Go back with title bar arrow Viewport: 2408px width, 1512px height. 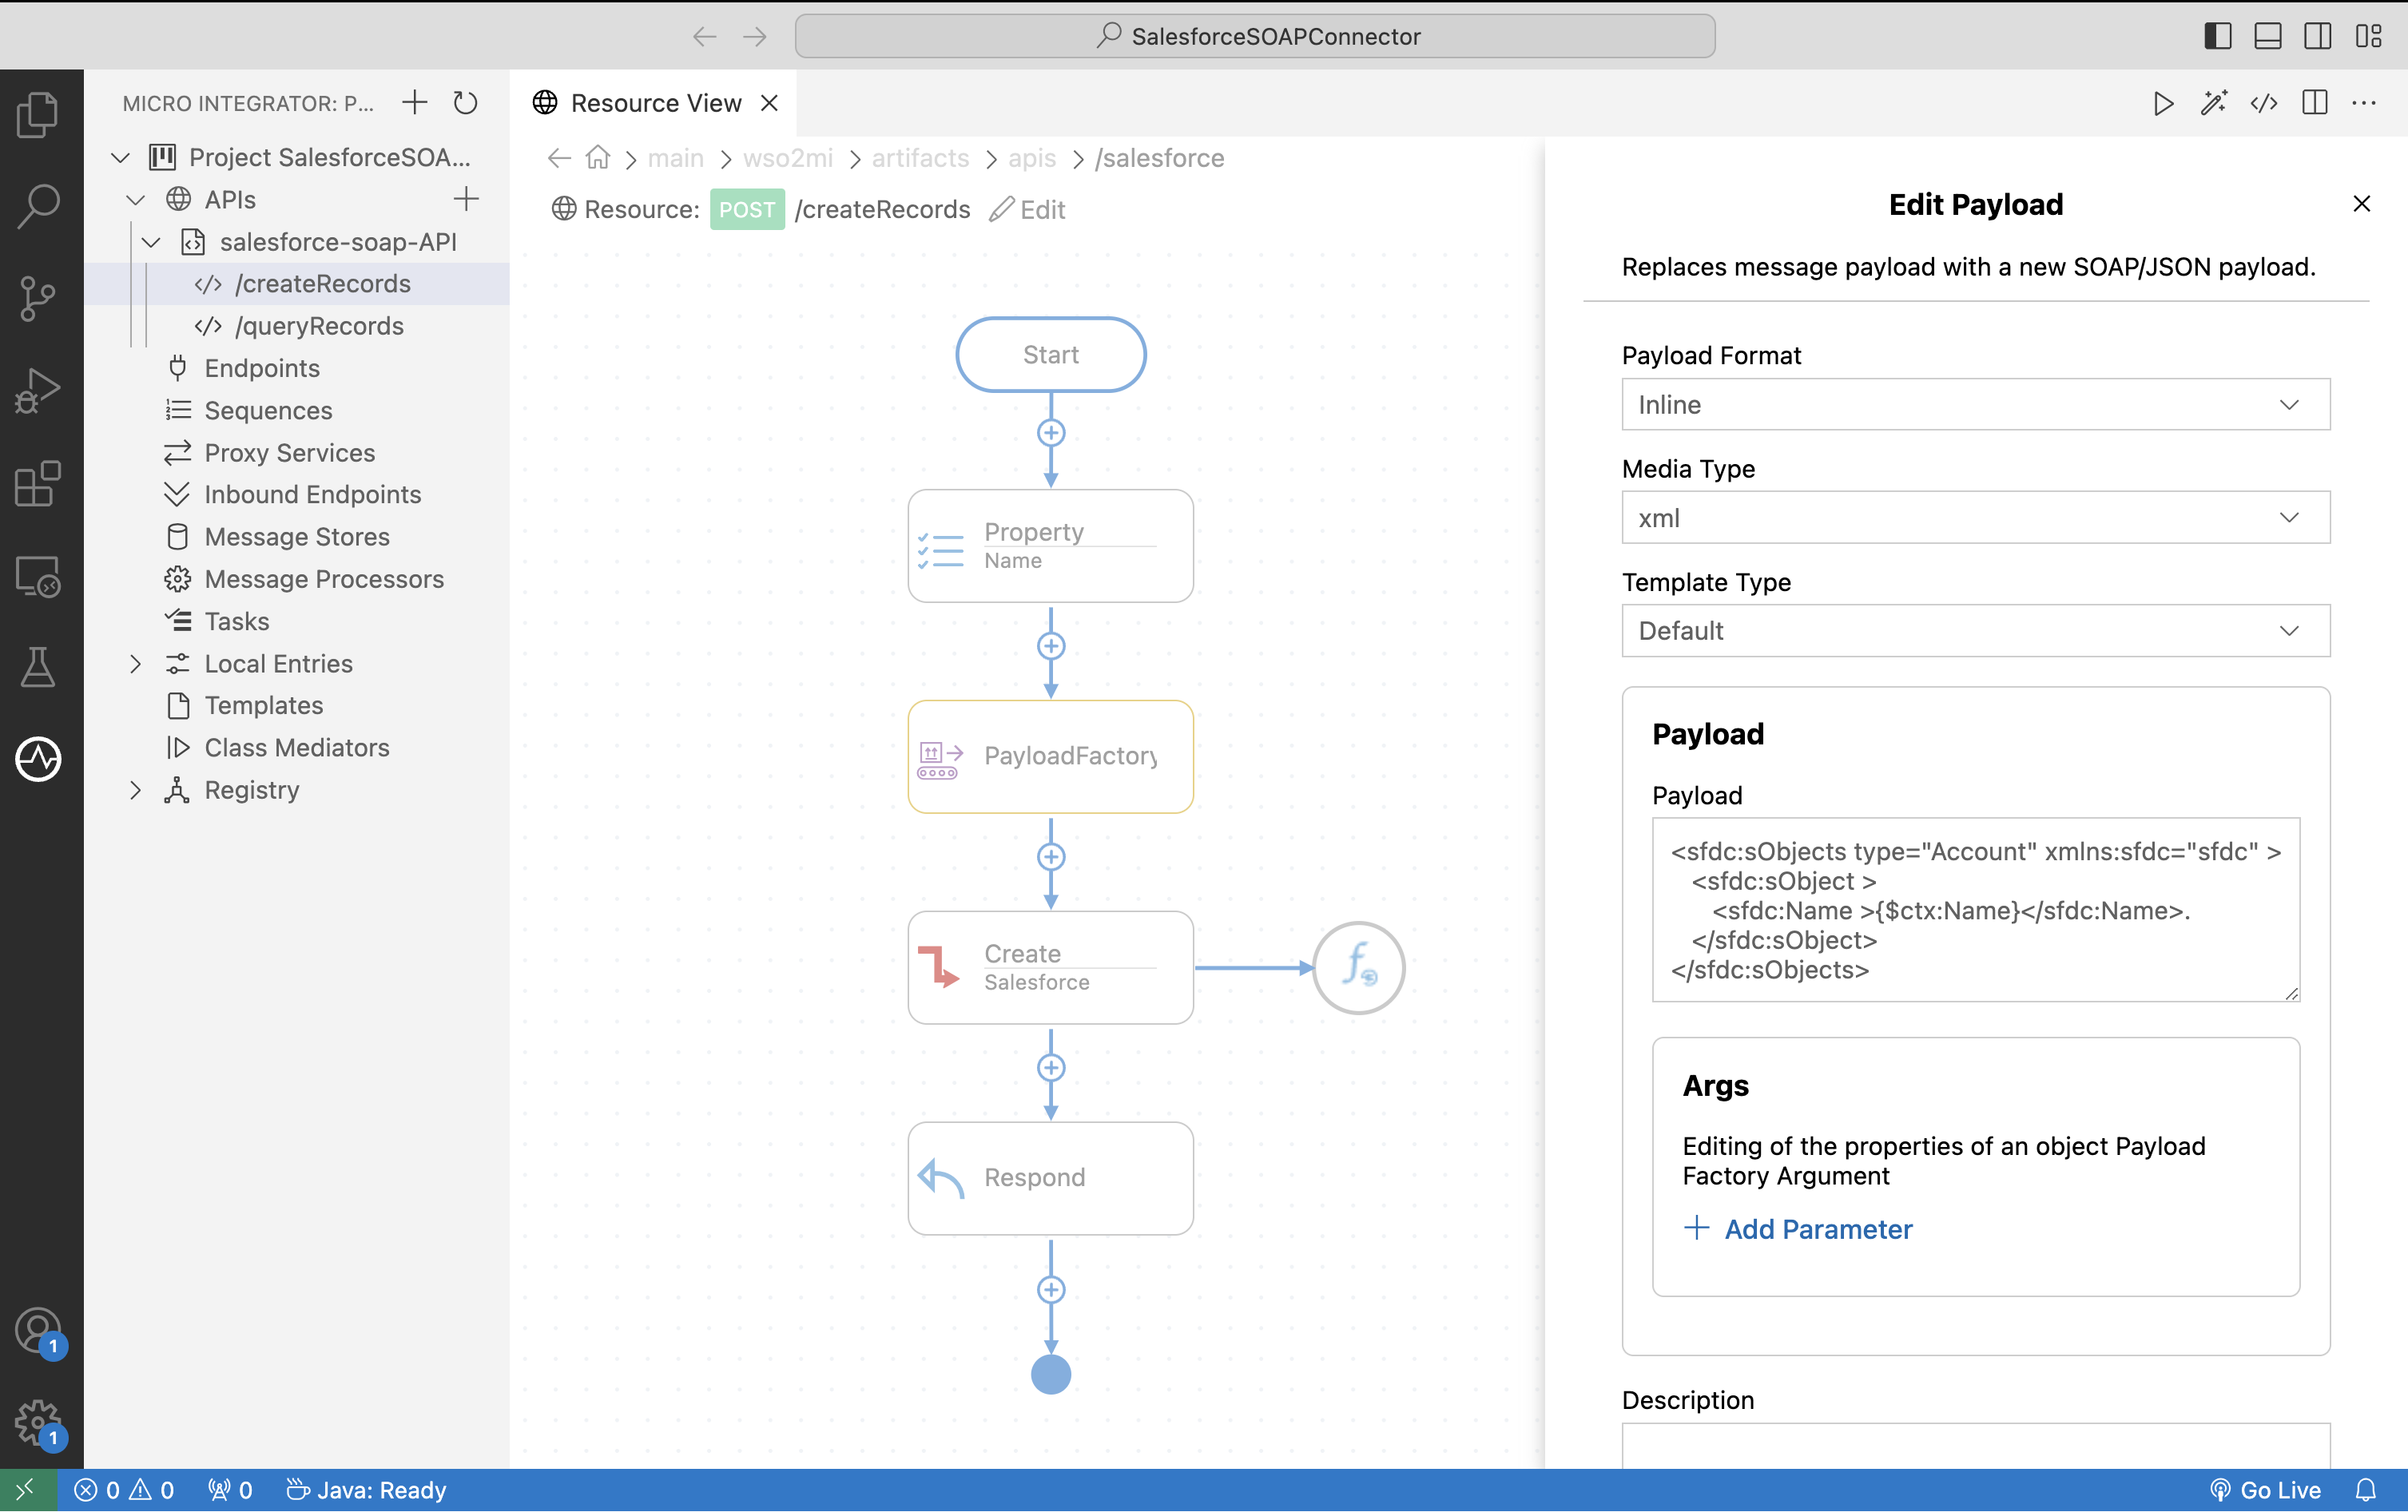[x=705, y=37]
